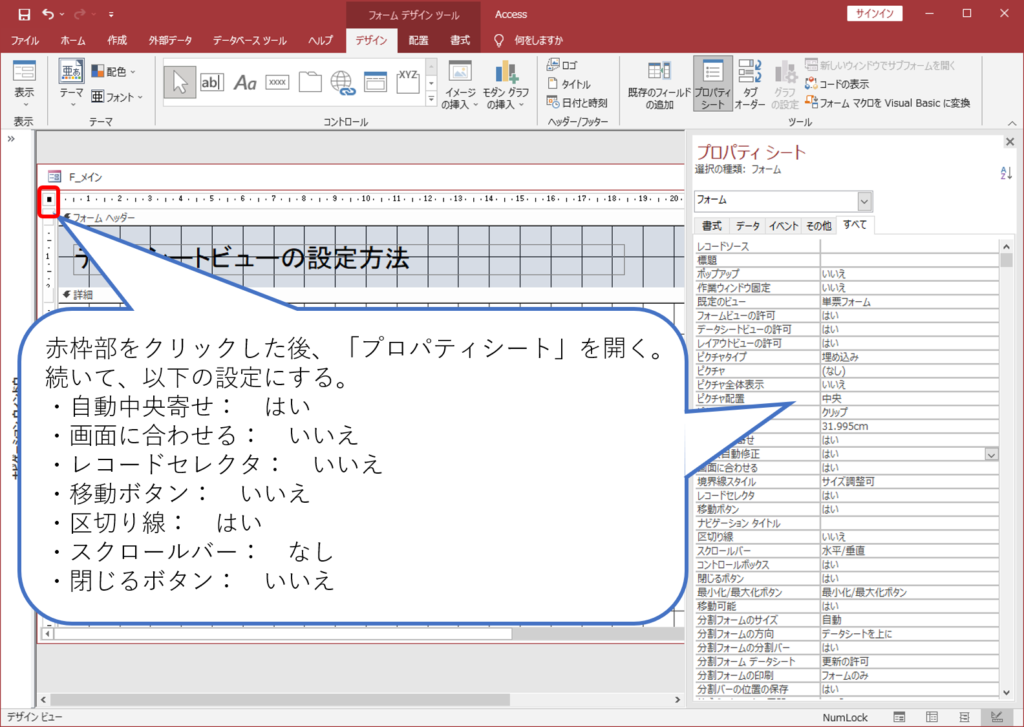Click the property sheet sort A-Z icon

(x=1006, y=173)
